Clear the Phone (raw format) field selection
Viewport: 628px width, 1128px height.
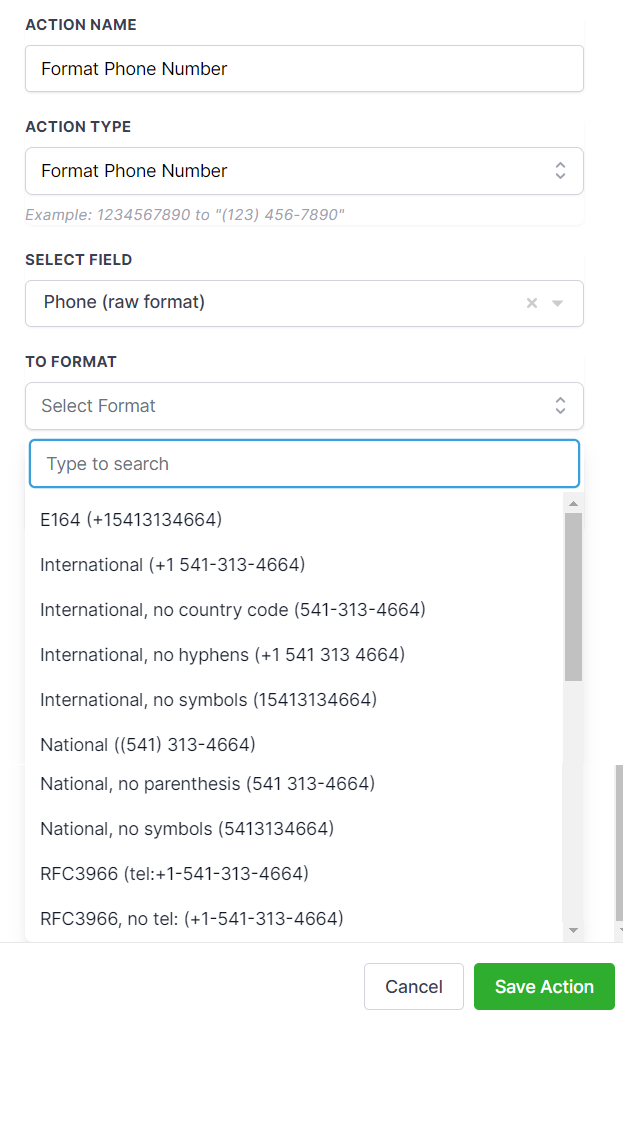click(x=532, y=303)
